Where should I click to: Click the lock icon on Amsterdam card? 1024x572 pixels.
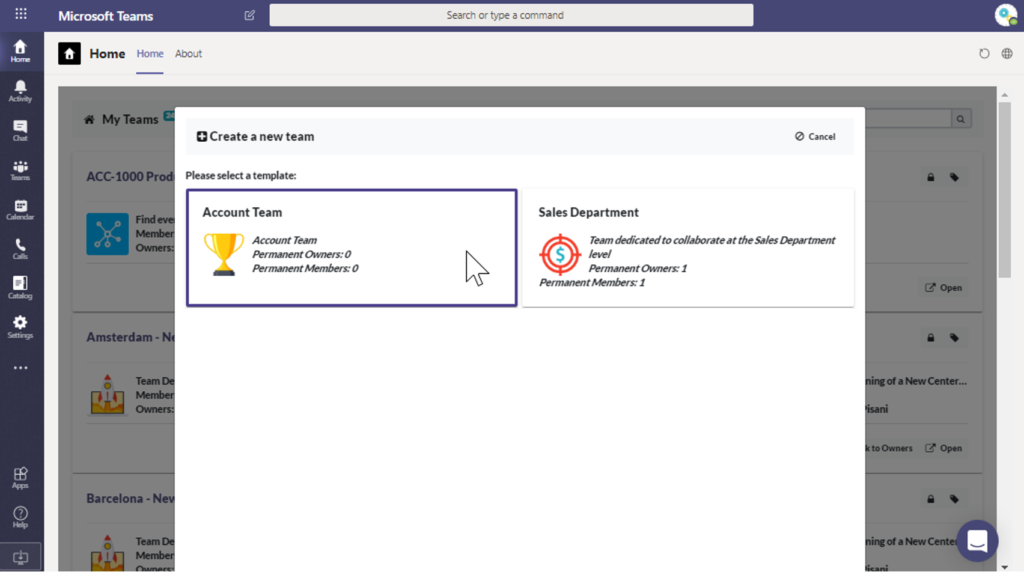click(x=931, y=338)
